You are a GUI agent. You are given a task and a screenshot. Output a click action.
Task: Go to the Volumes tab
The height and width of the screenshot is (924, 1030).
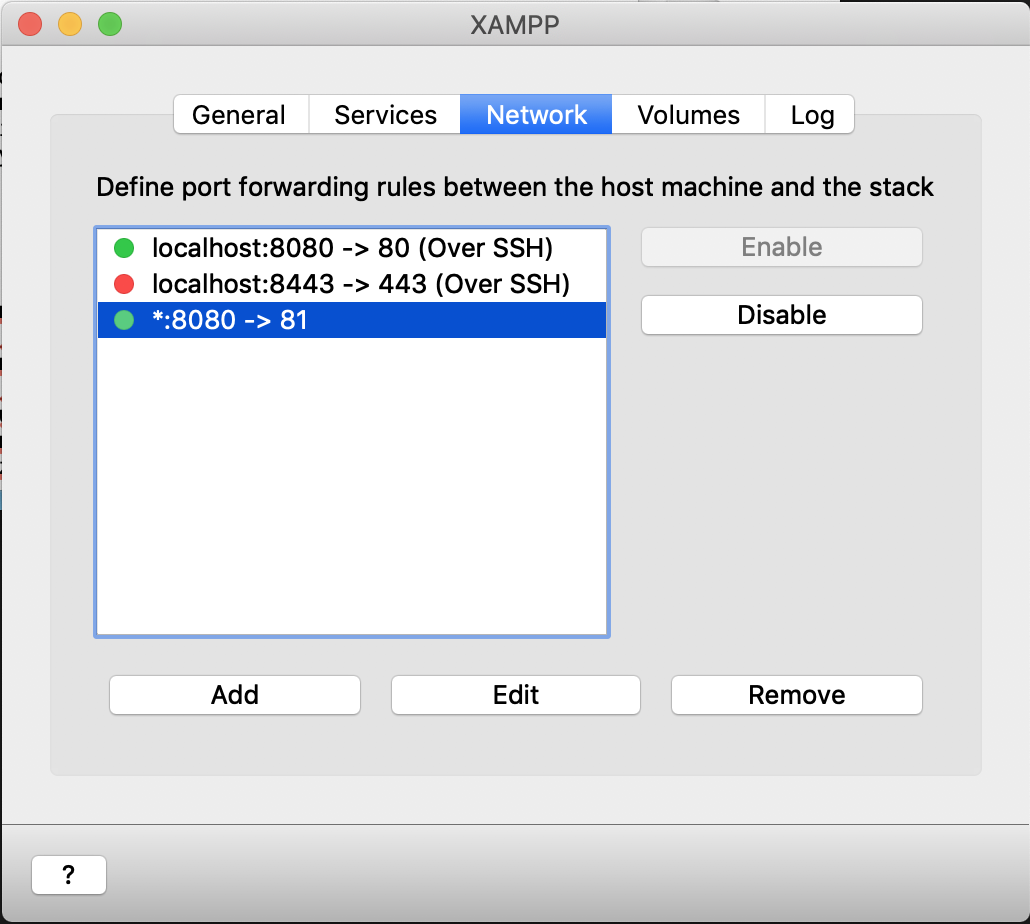[x=688, y=115]
